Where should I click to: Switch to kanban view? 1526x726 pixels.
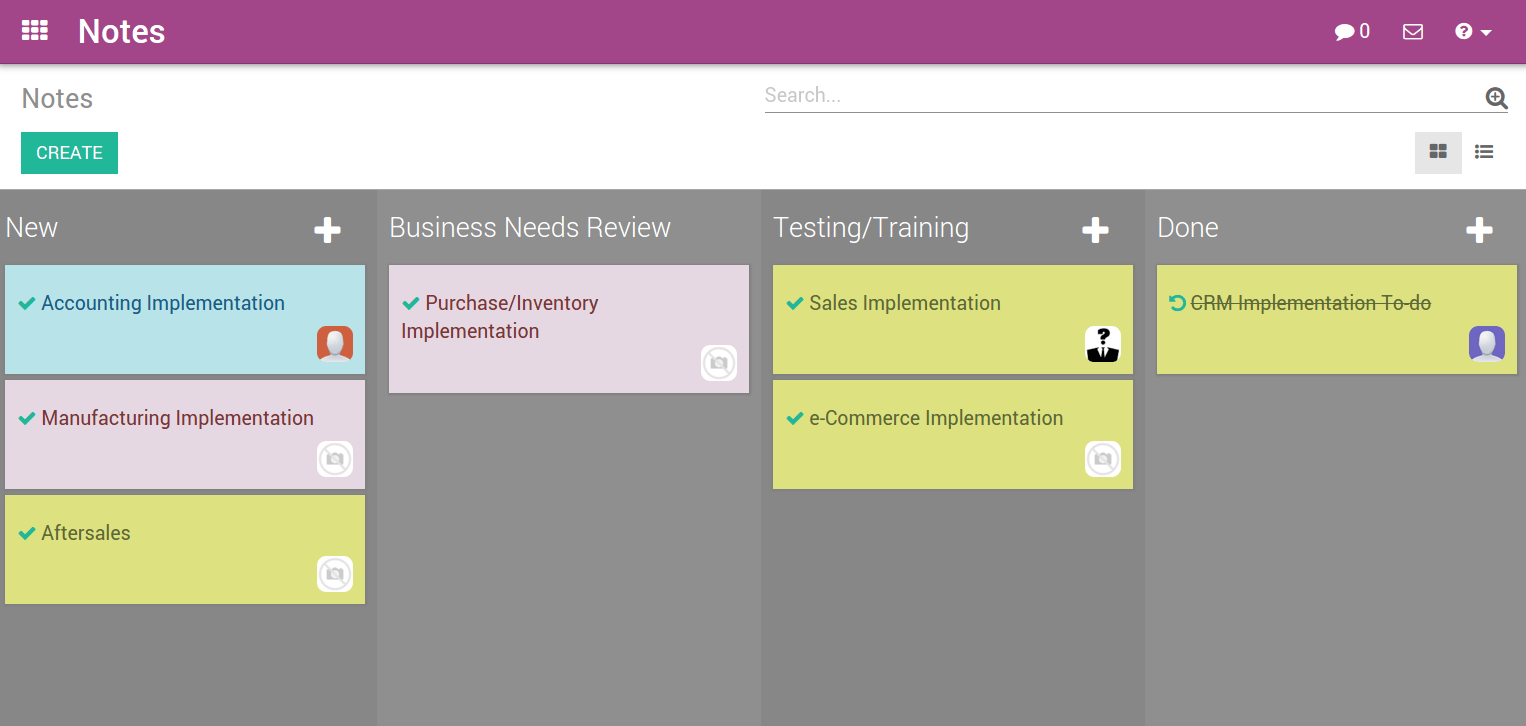[x=1438, y=152]
